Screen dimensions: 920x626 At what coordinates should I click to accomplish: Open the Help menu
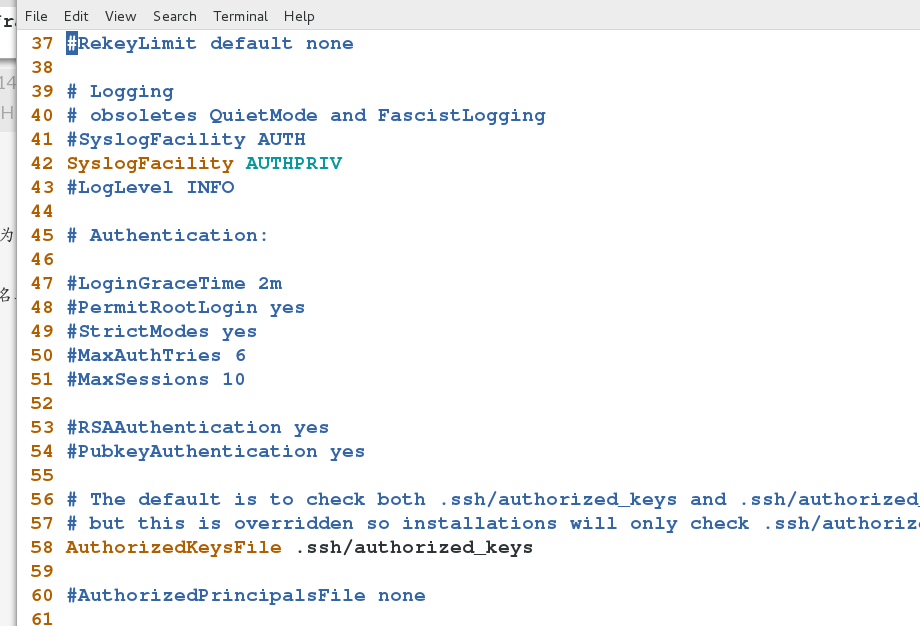coord(298,16)
